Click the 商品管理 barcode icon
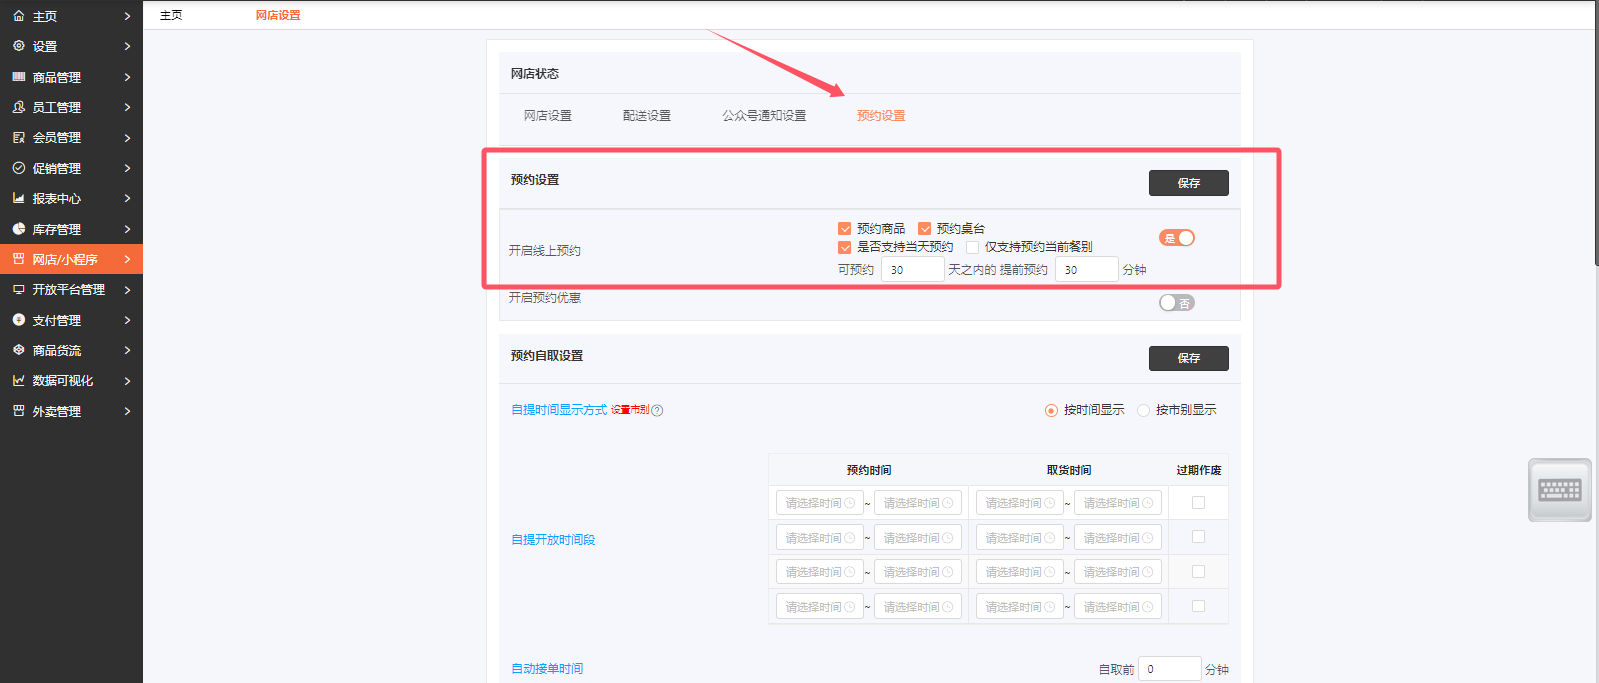 18,77
